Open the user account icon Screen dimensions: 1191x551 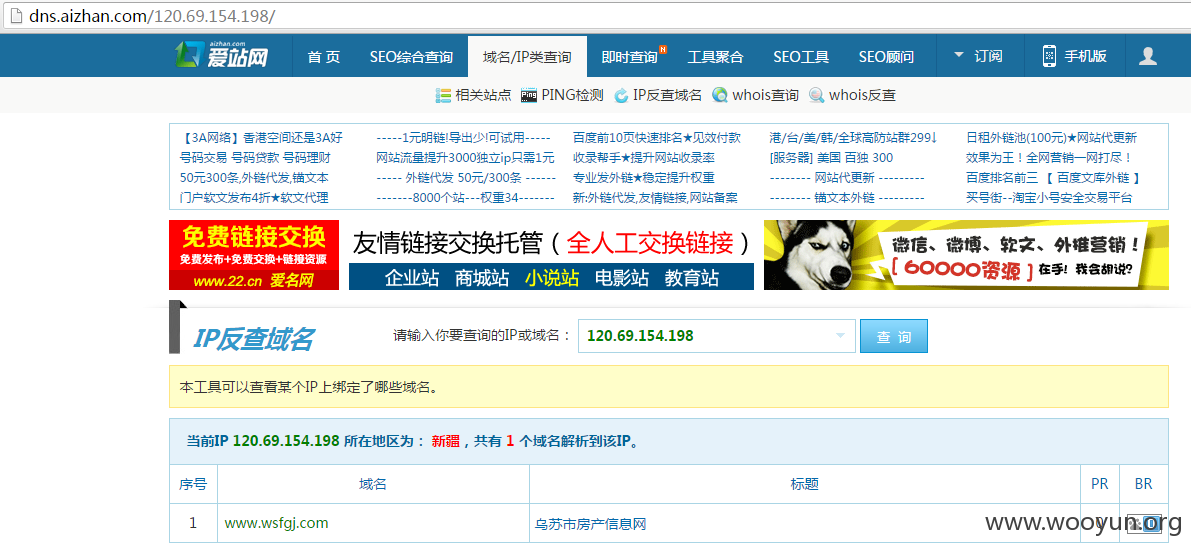click(1148, 55)
